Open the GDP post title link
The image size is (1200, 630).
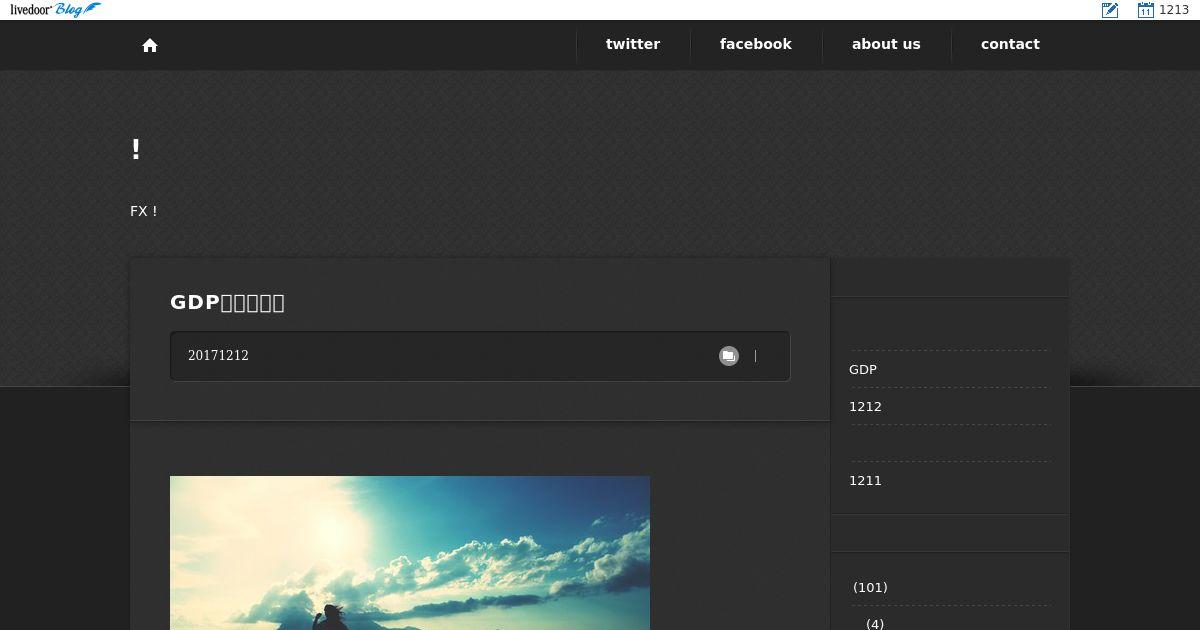(227, 303)
